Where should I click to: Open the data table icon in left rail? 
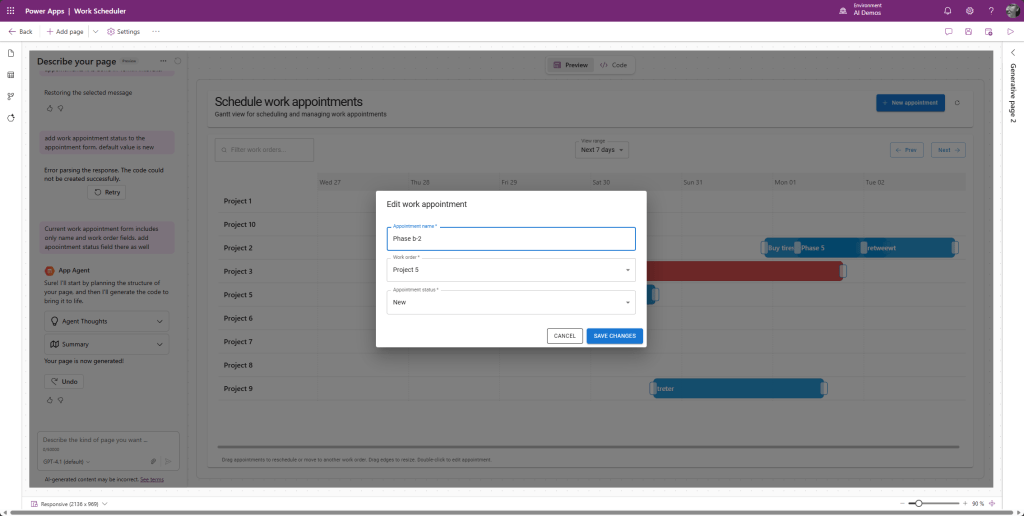click(x=11, y=74)
